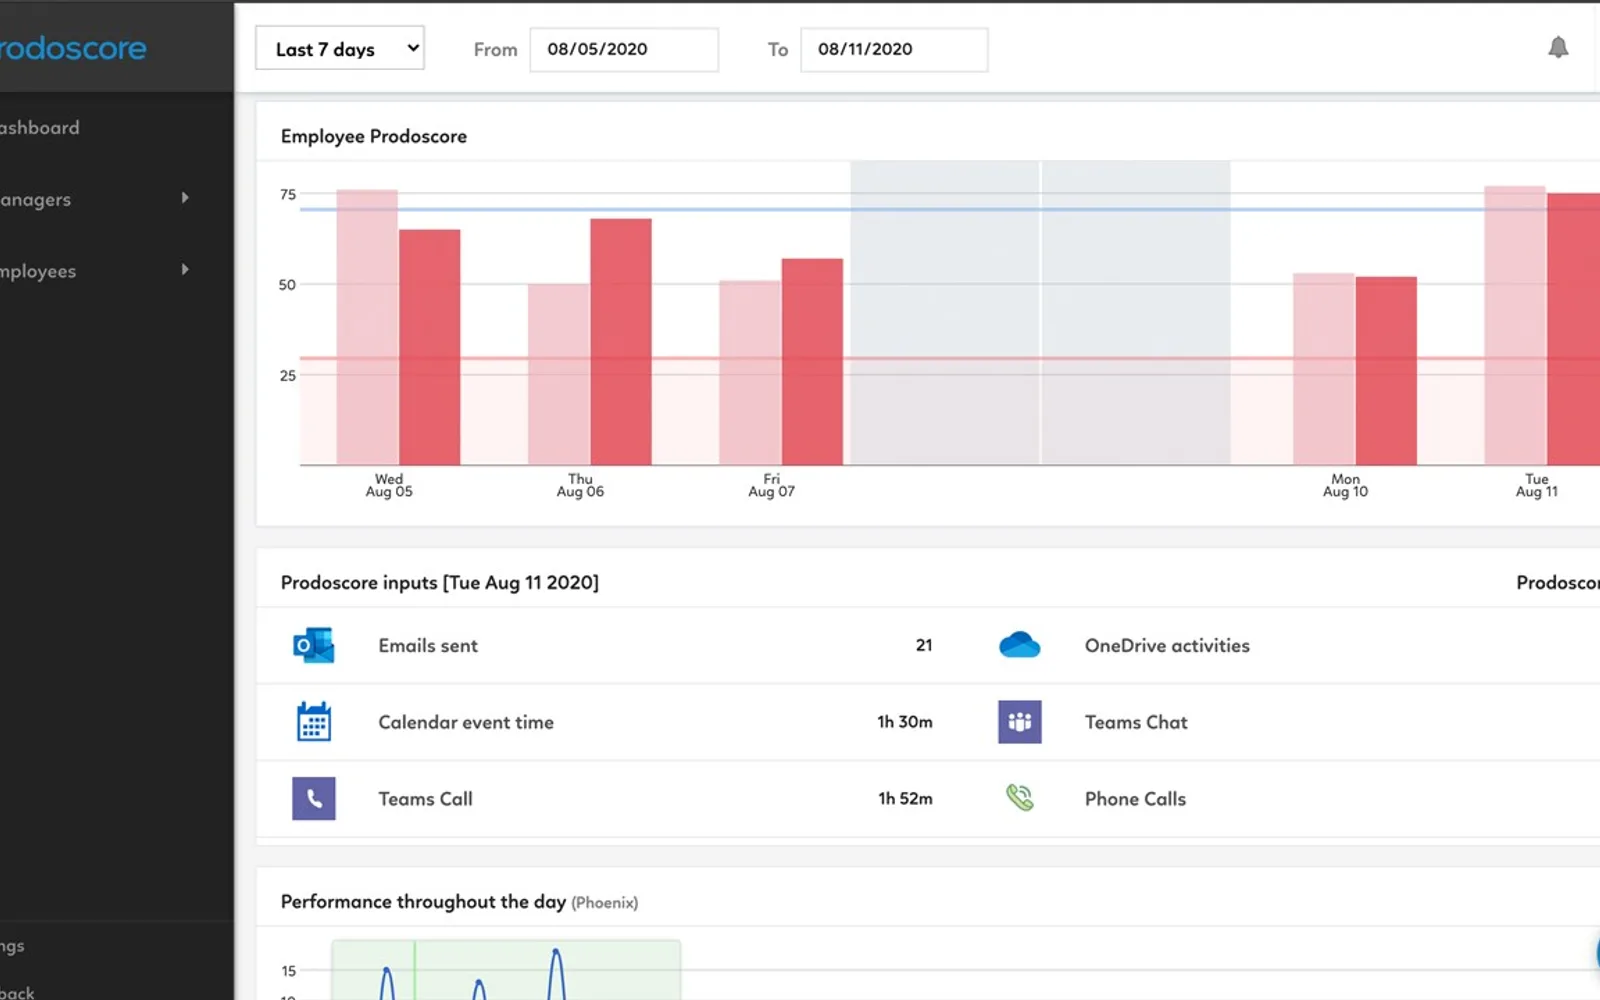This screenshot has height=1000, width=1600.
Task: Click the Mon Aug 10 axis label
Action: pyautogui.click(x=1345, y=485)
